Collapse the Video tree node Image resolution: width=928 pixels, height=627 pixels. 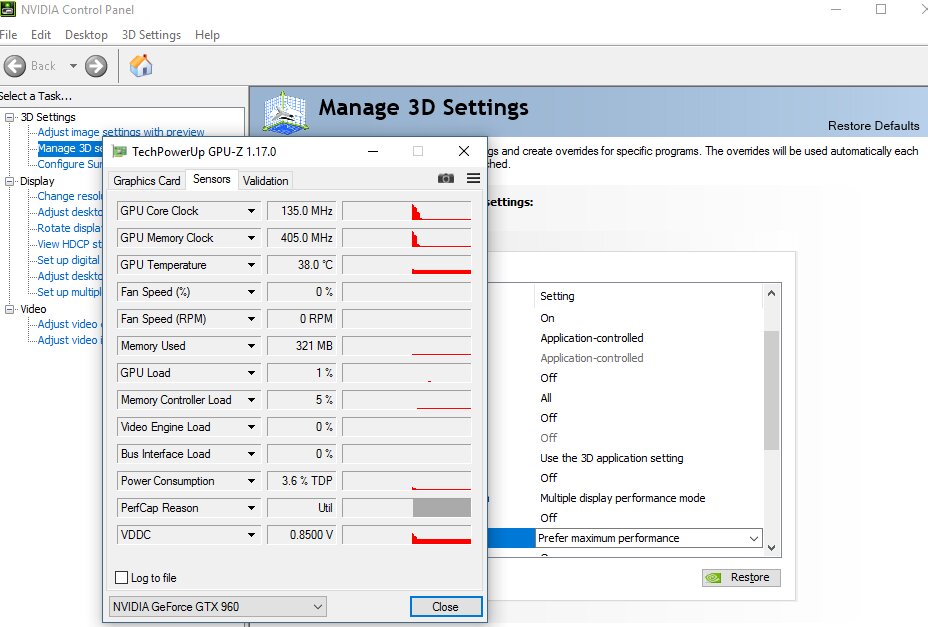[9, 309]
